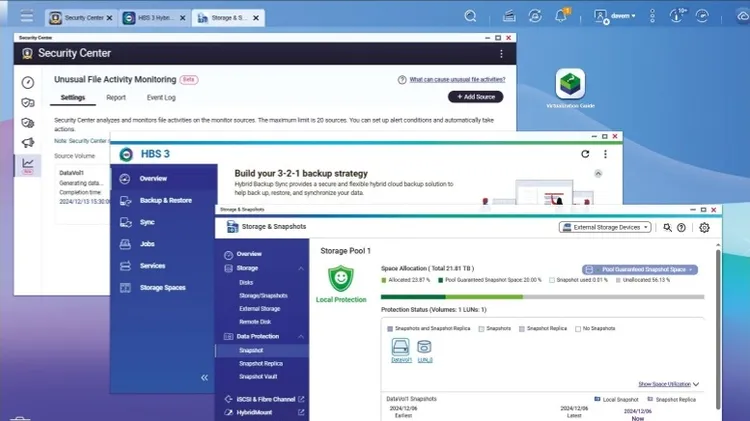Switch to the HBS 3 taskbar tab

150,18
